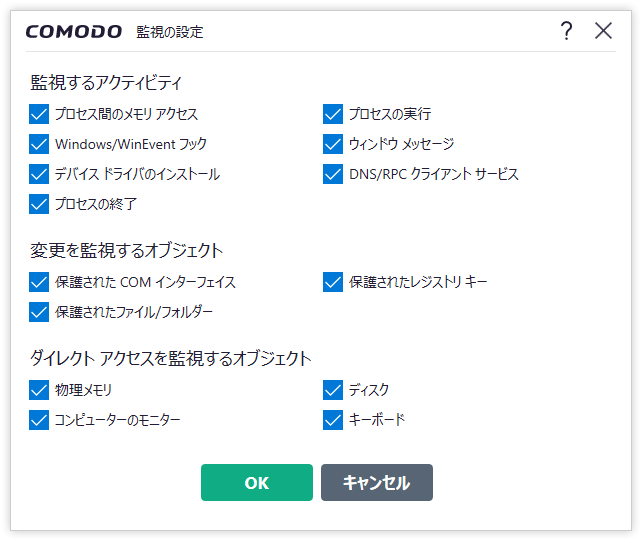
Task: Close the 監視の設定 dialog with the X
Action: pyautogui.click(x=604, y=31)
